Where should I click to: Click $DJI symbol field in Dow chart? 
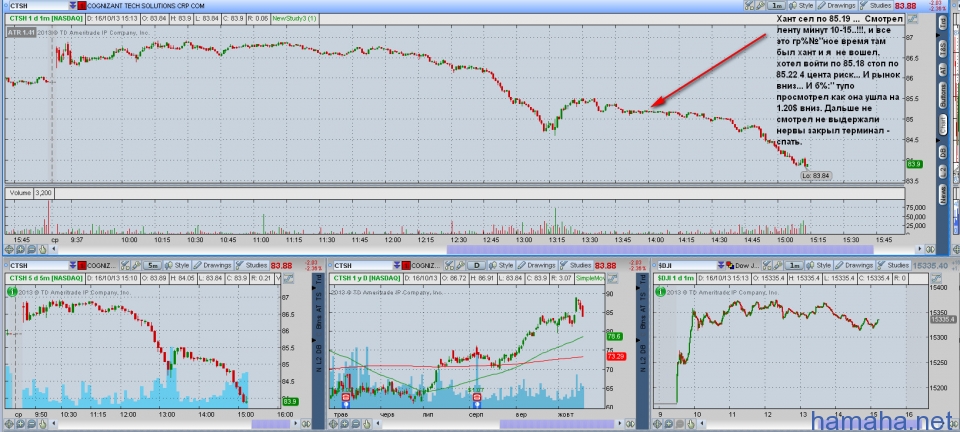(x=688, y=266)
